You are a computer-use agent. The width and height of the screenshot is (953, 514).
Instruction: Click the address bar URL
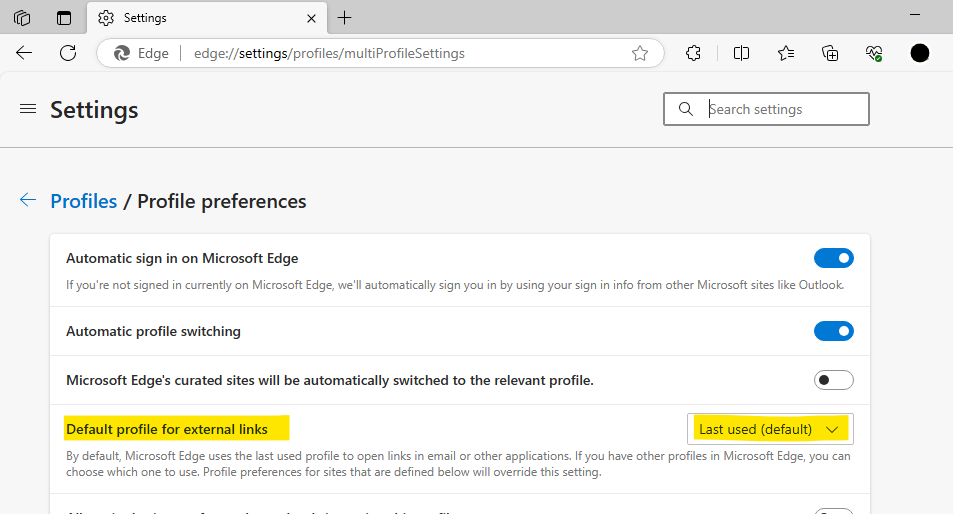click(329, 53)
